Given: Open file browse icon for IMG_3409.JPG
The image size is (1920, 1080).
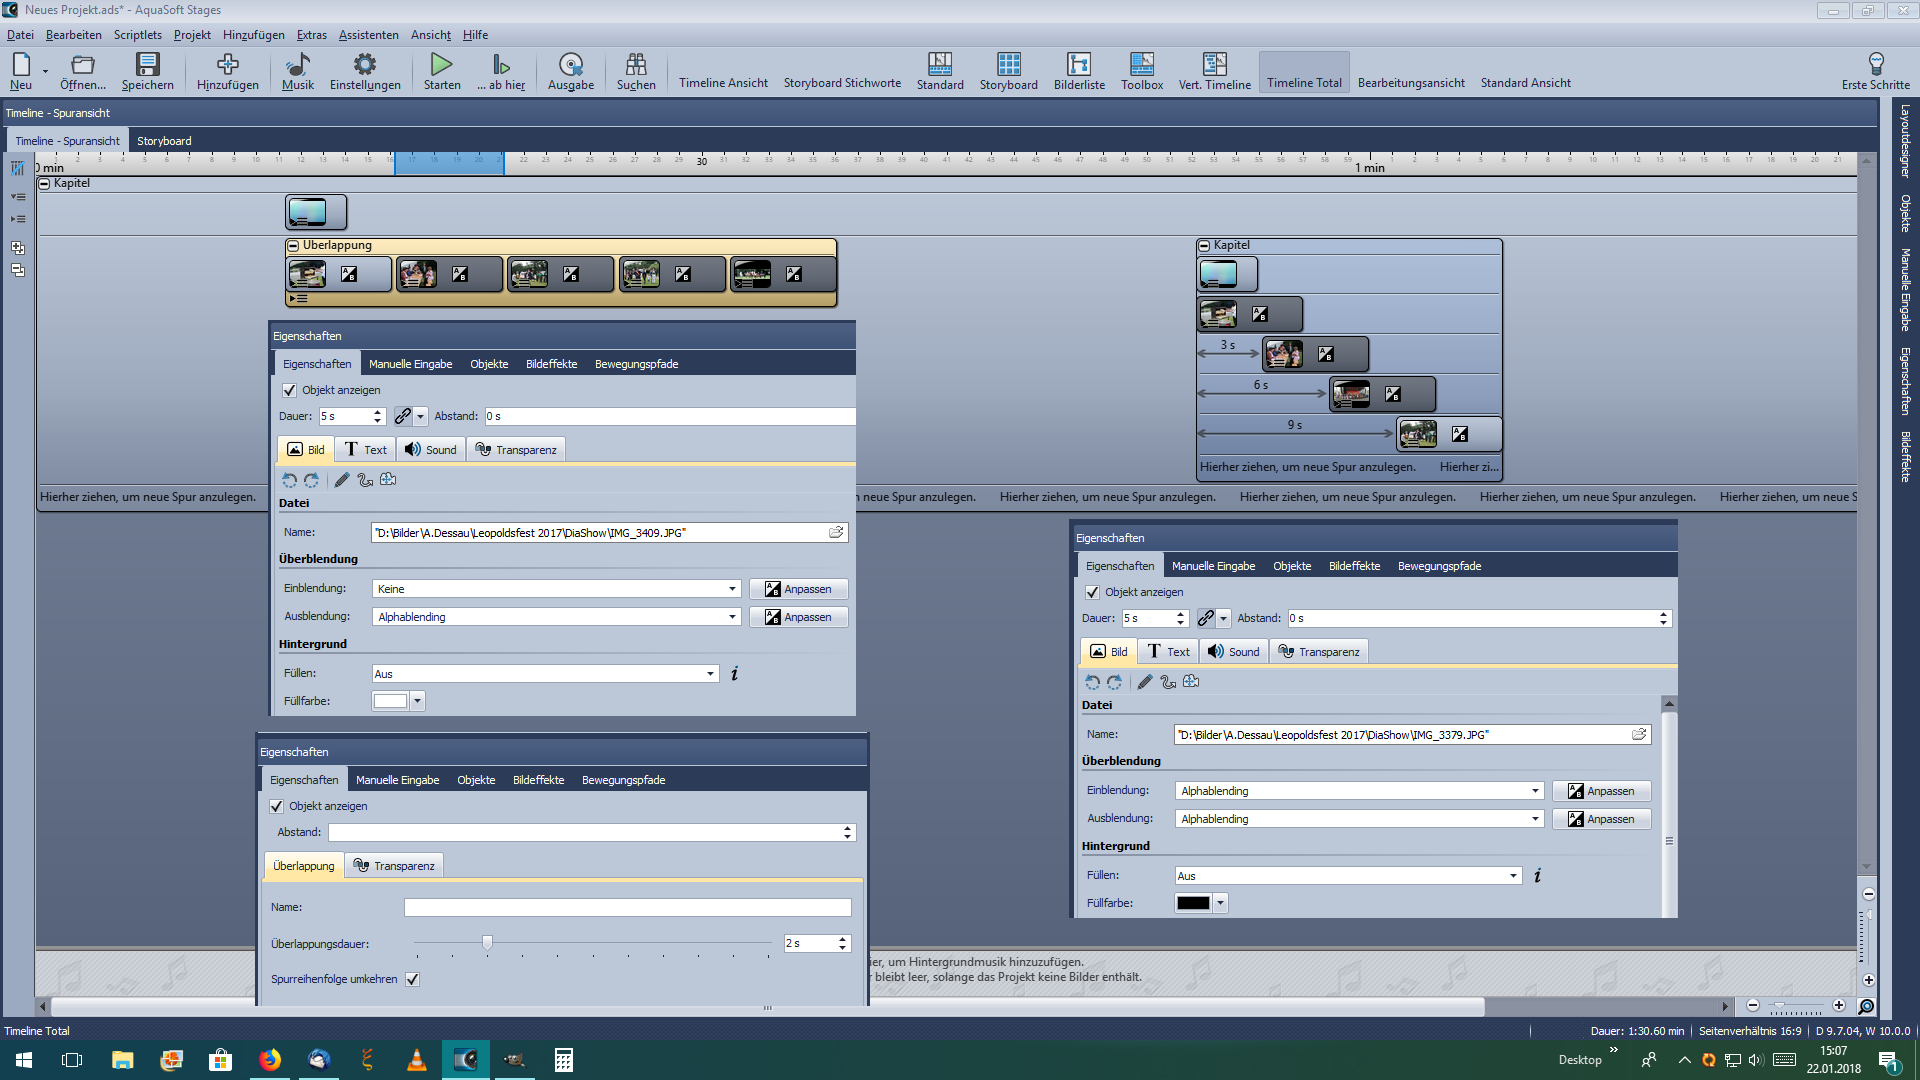Looking at the screenshot, I should 836,533.
